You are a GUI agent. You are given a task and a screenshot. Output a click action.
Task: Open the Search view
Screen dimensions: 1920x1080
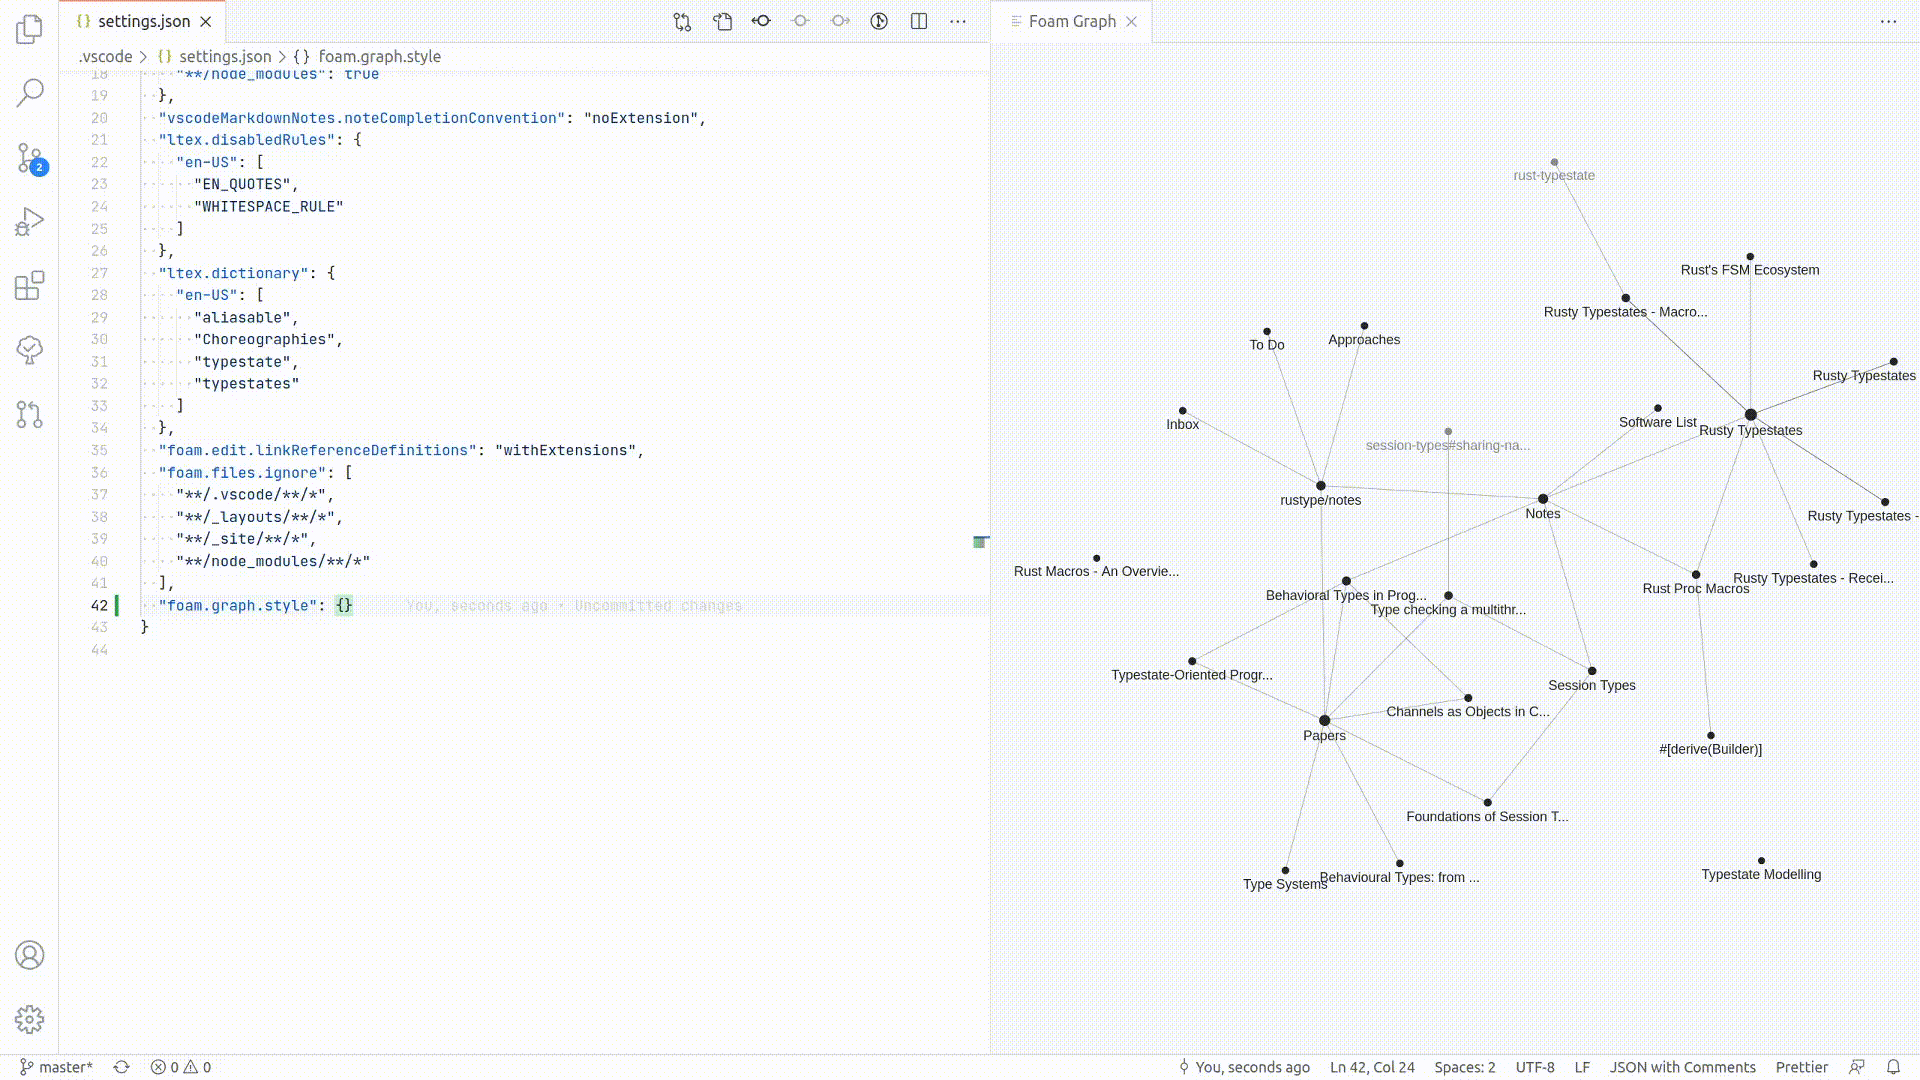coord(29,91)
